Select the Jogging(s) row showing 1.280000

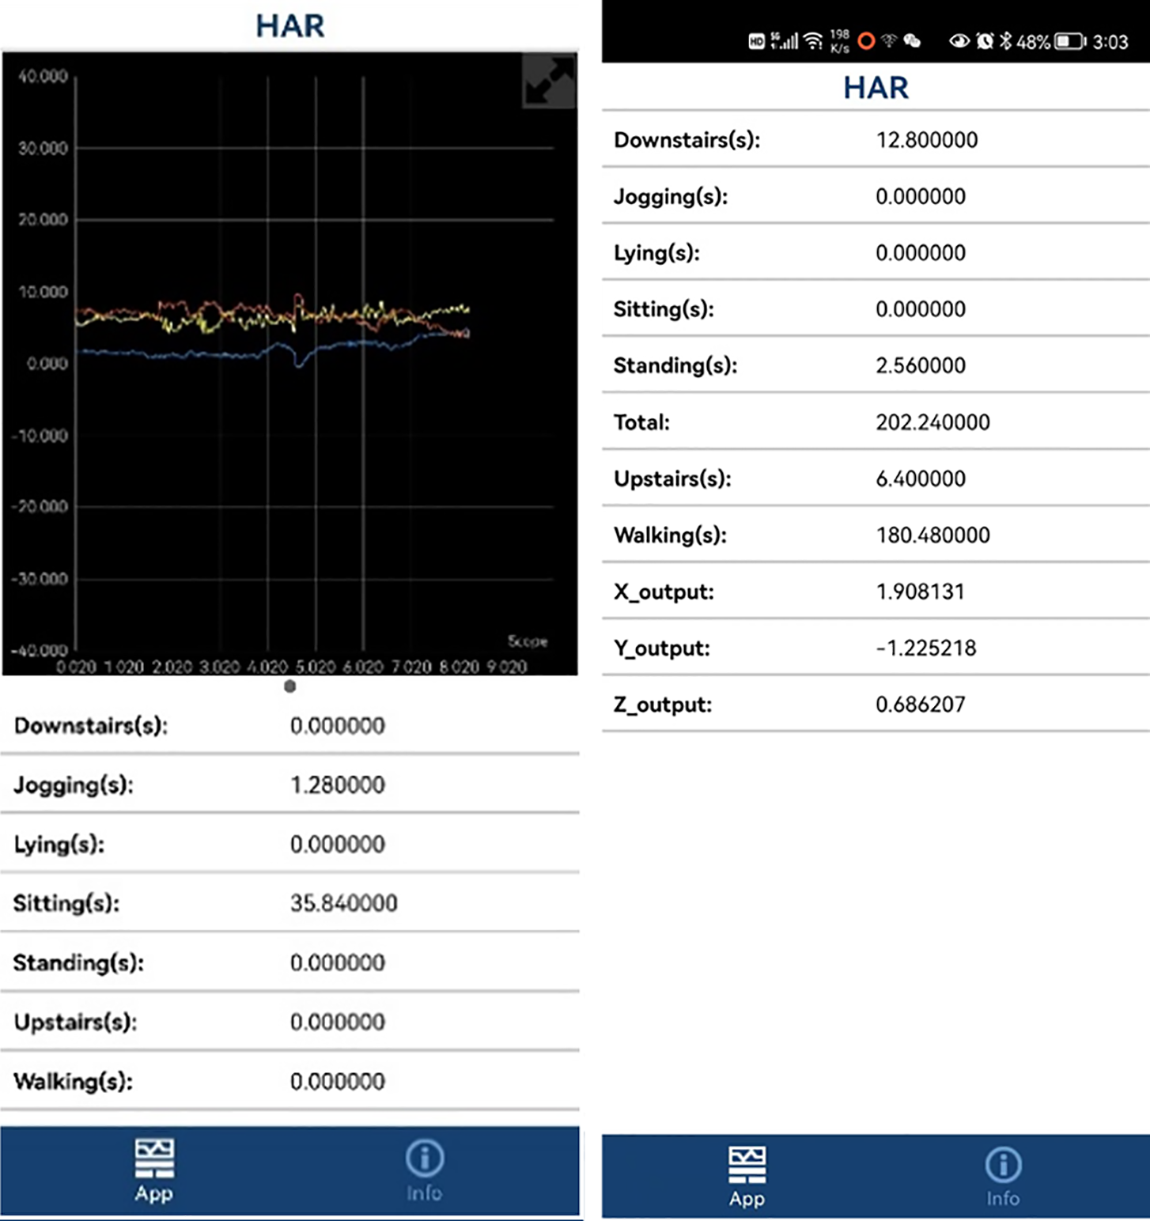click(x=290, y=785)
